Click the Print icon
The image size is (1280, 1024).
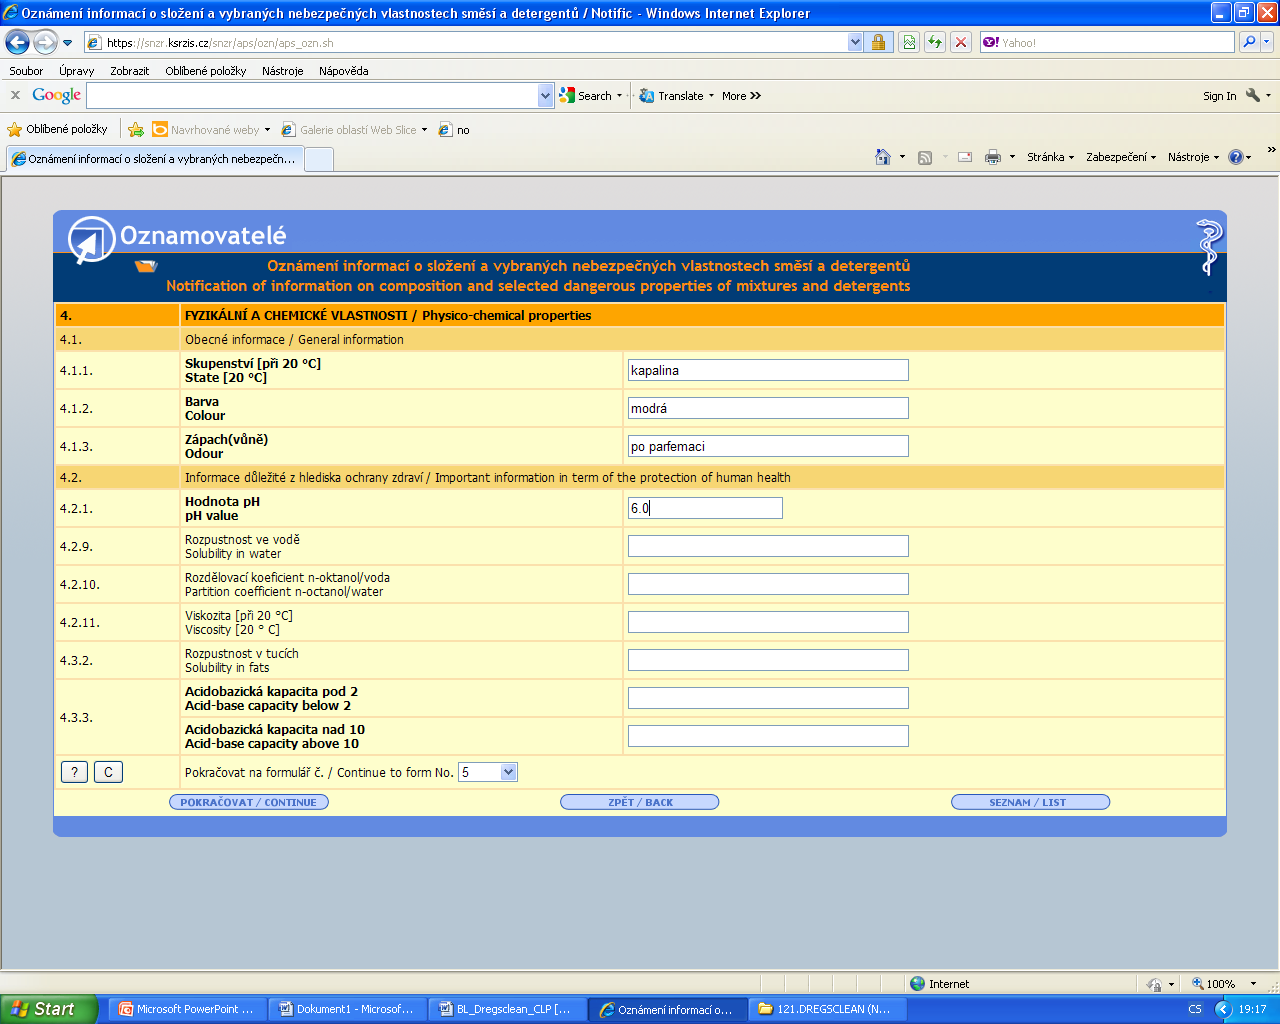click(993, 157)
